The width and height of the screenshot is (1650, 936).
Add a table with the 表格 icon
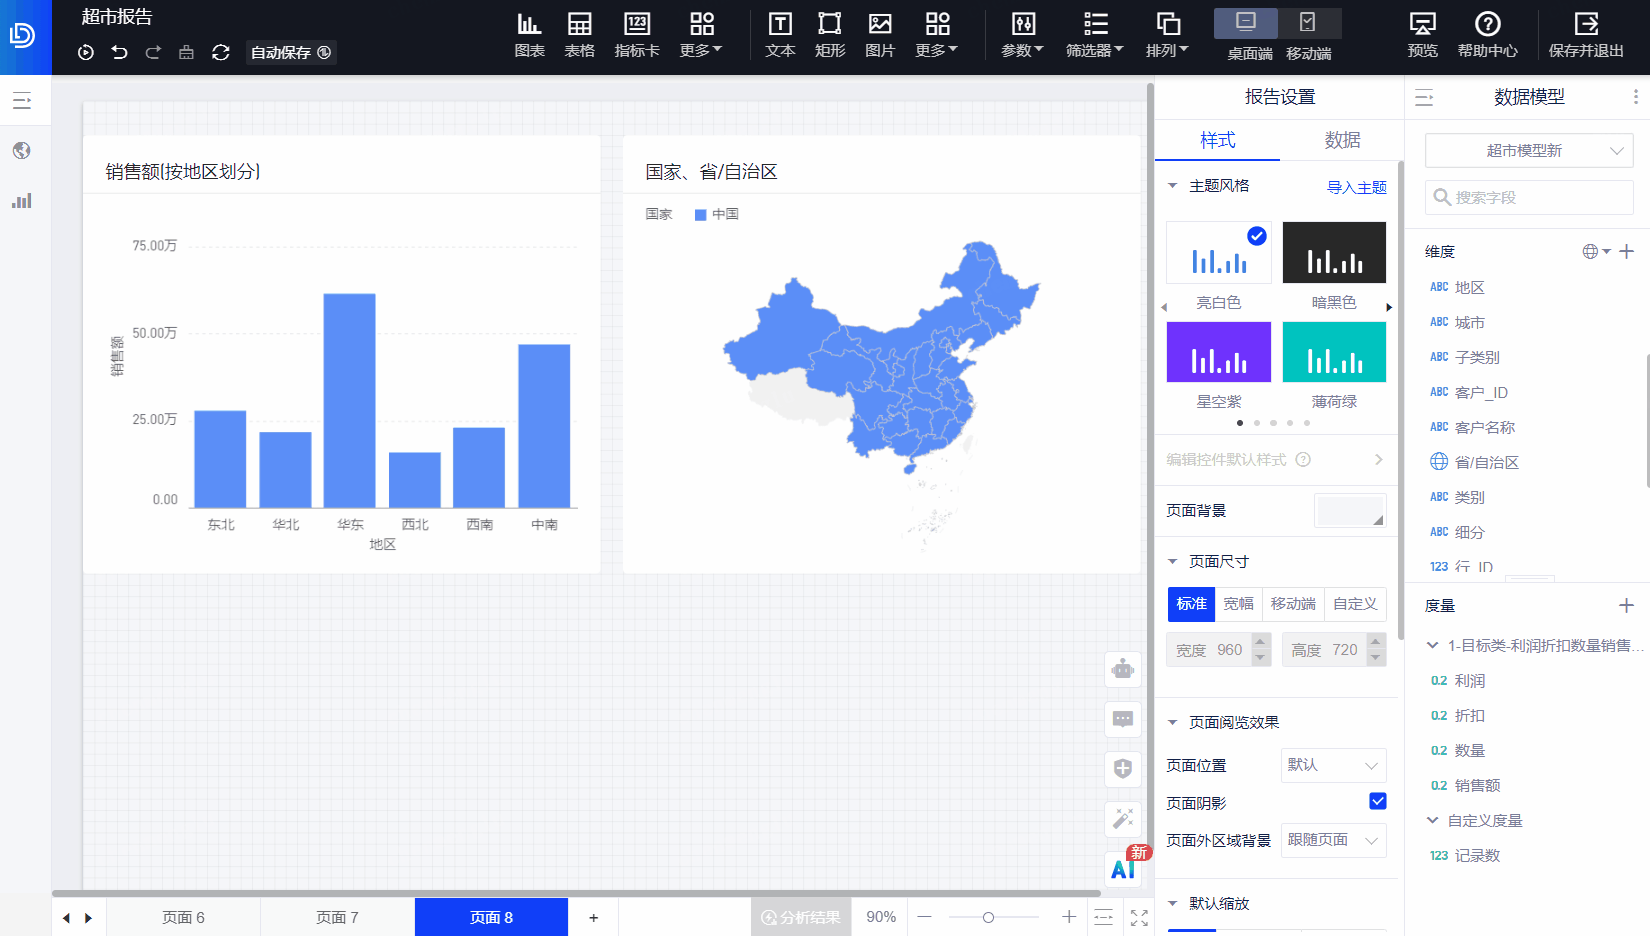click(579, 34)
